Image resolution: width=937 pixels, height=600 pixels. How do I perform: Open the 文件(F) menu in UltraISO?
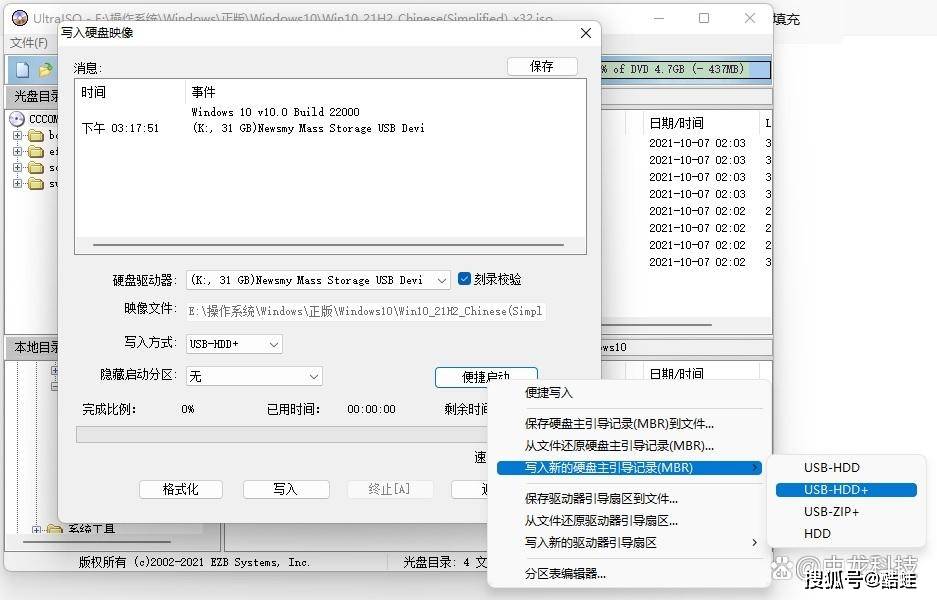click(x=29, y=42)
